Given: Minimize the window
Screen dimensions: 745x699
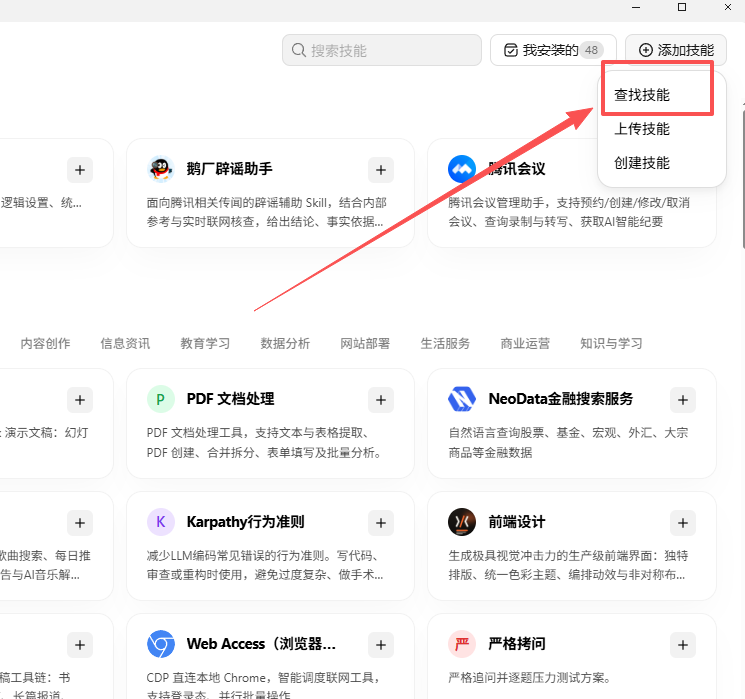Looking at the screenshot, I should (636, 7).
